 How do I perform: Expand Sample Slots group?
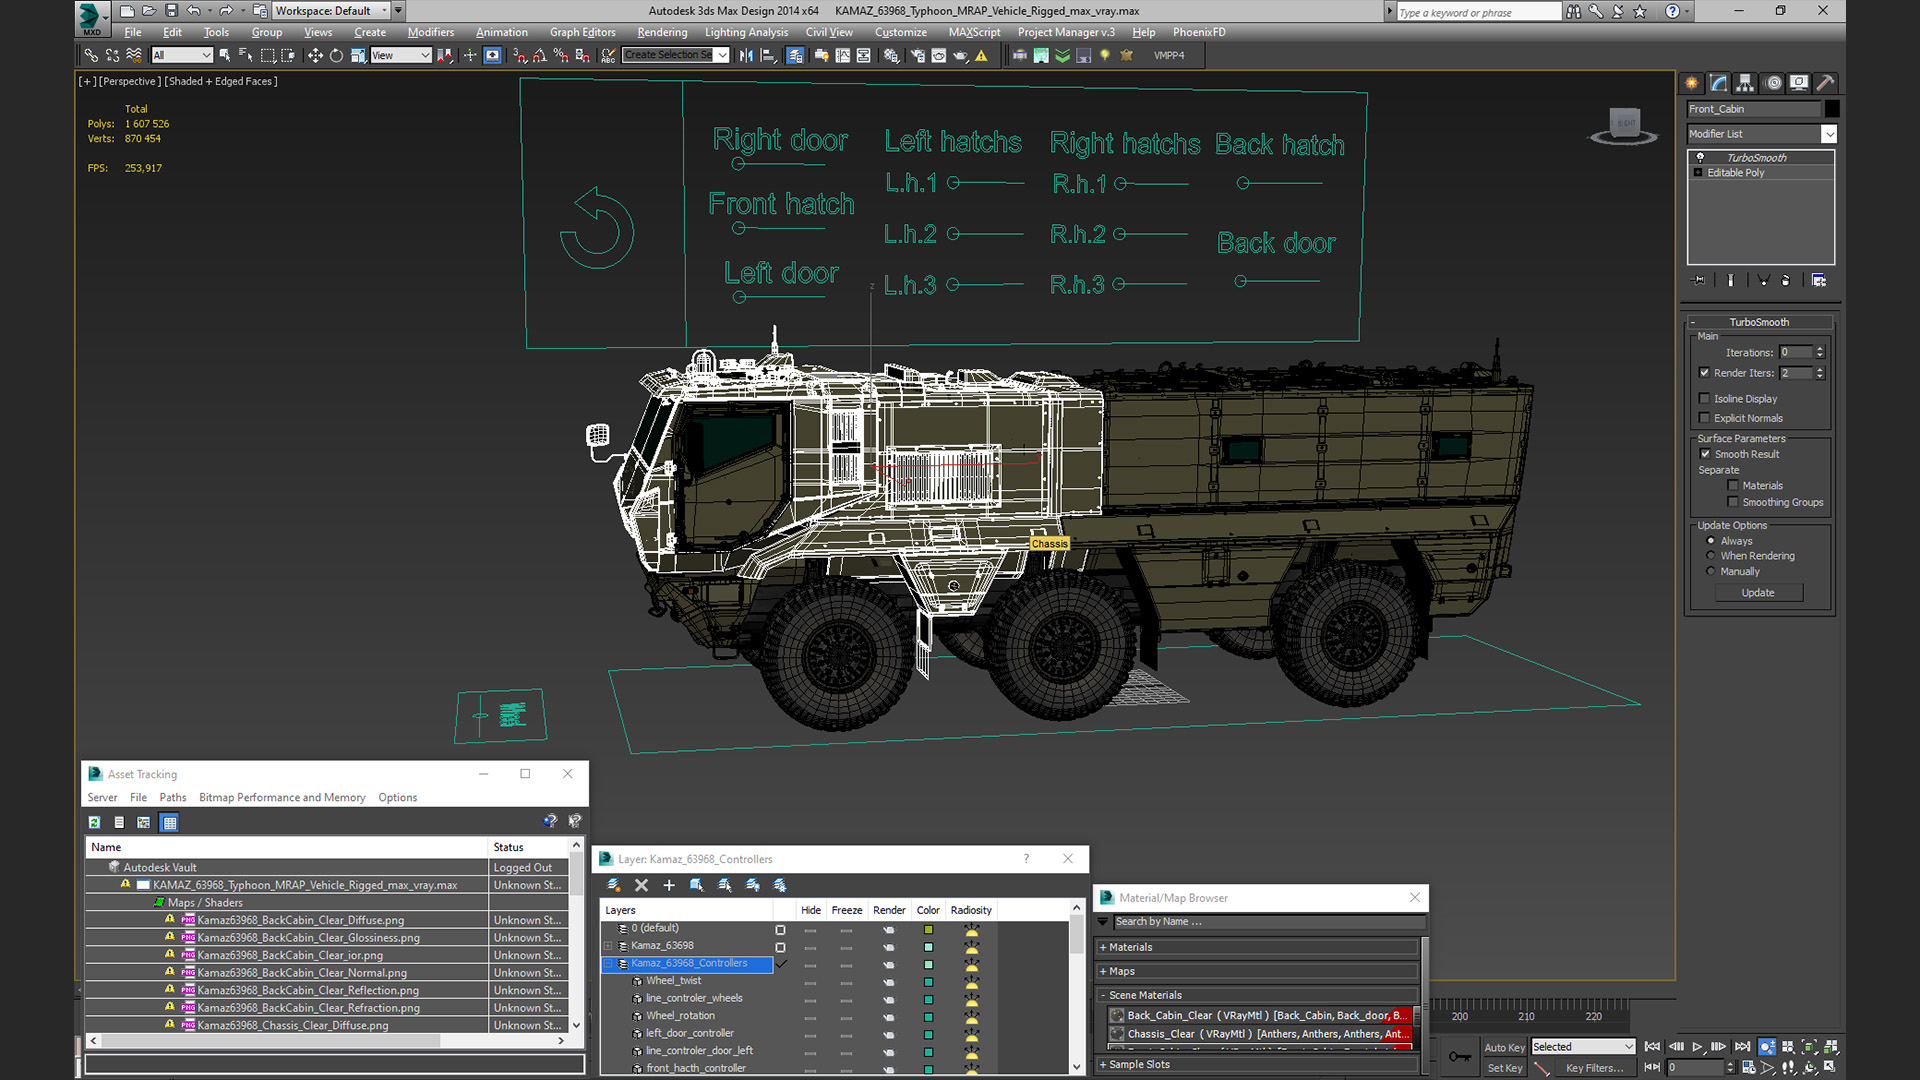(1102, 1065)
